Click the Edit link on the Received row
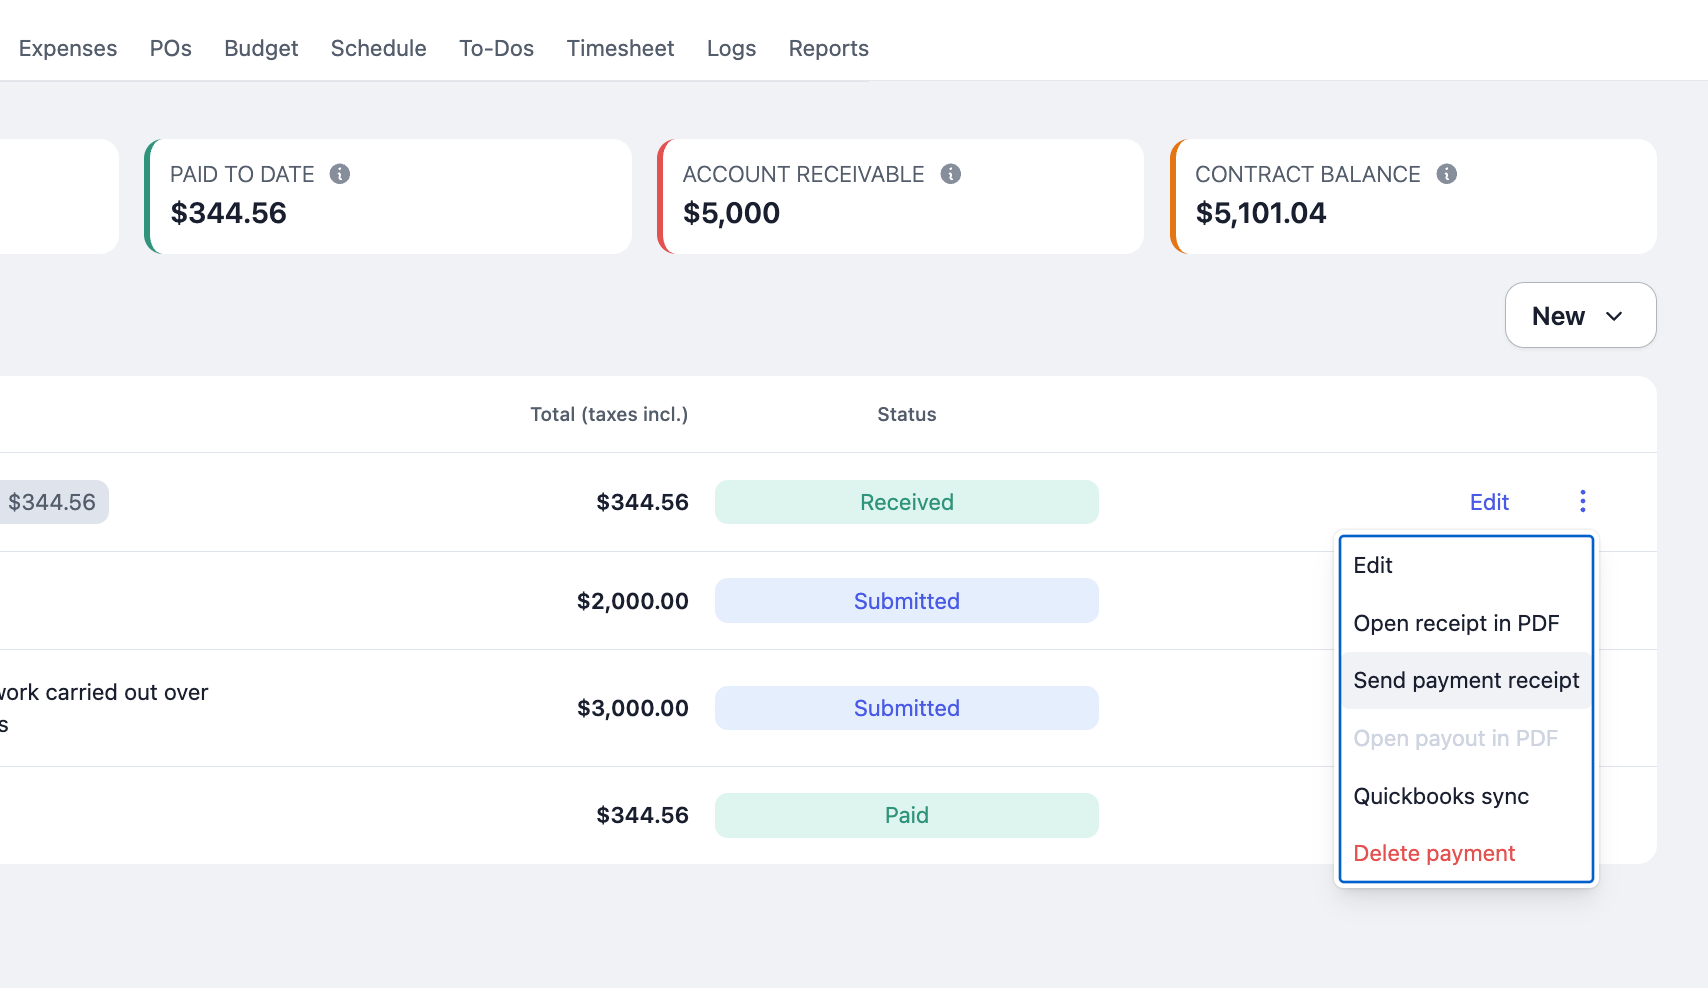 coord(1489,502)
